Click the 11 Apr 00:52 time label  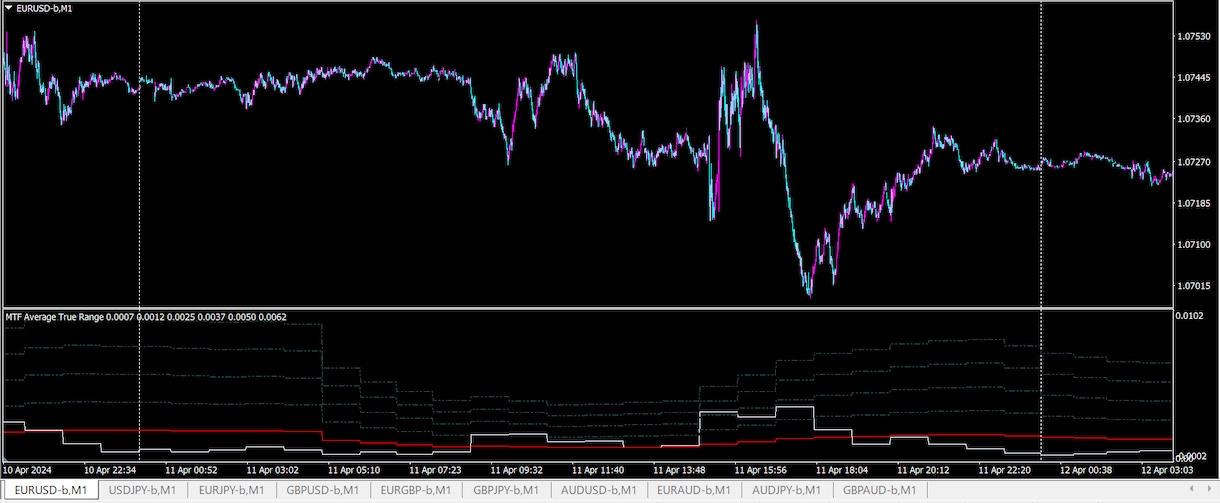click(x=191, y=469)
